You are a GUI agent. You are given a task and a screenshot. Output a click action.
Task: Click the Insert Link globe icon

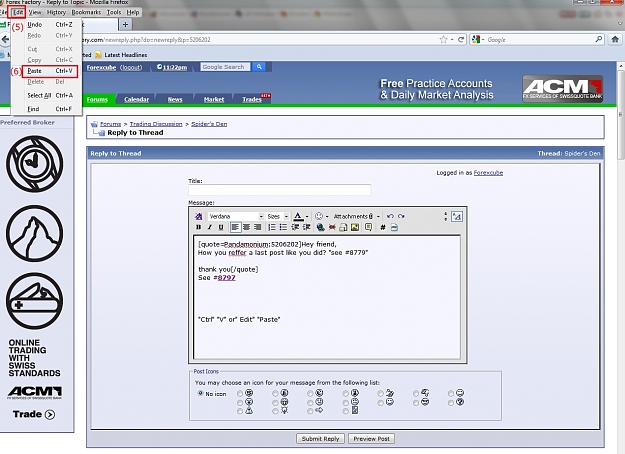(320, 227)
